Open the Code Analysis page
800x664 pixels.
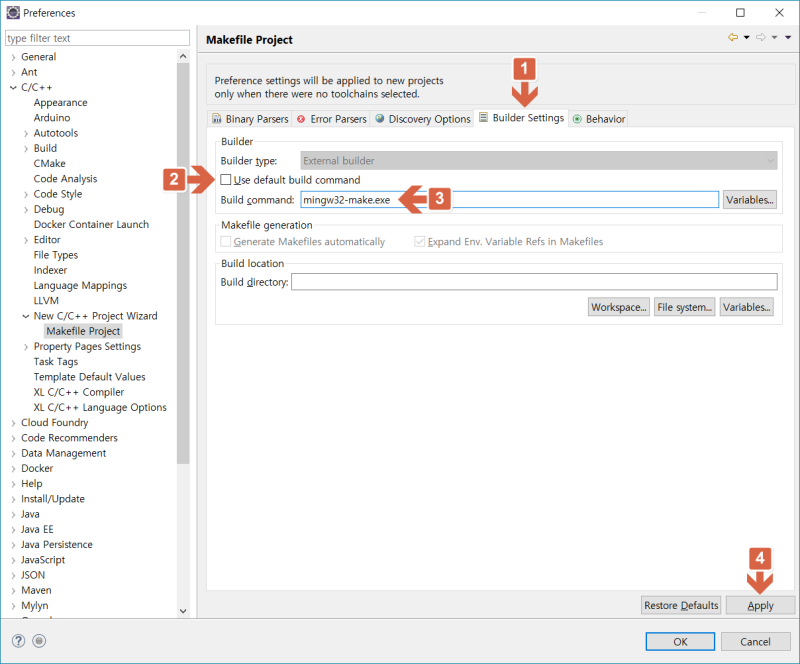pyautogui.click(x=65, y=179)
